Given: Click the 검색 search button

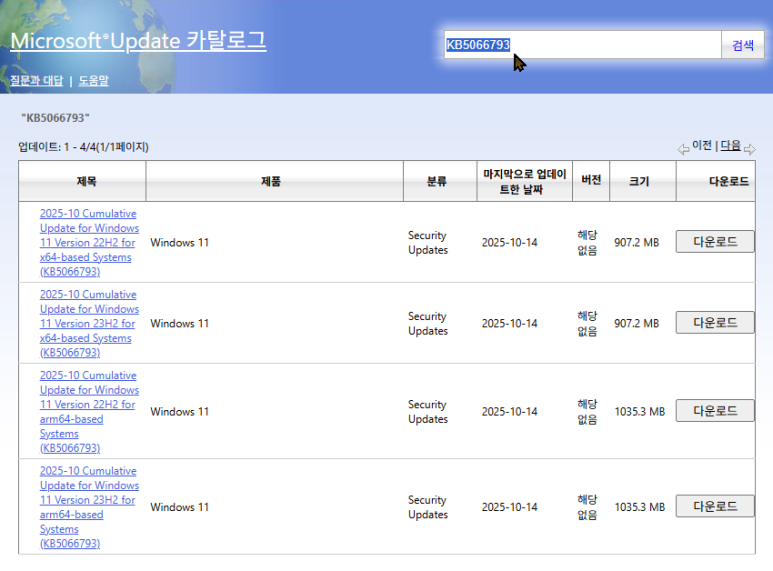Looking at the screenshot, I should [x=742, y=45].
